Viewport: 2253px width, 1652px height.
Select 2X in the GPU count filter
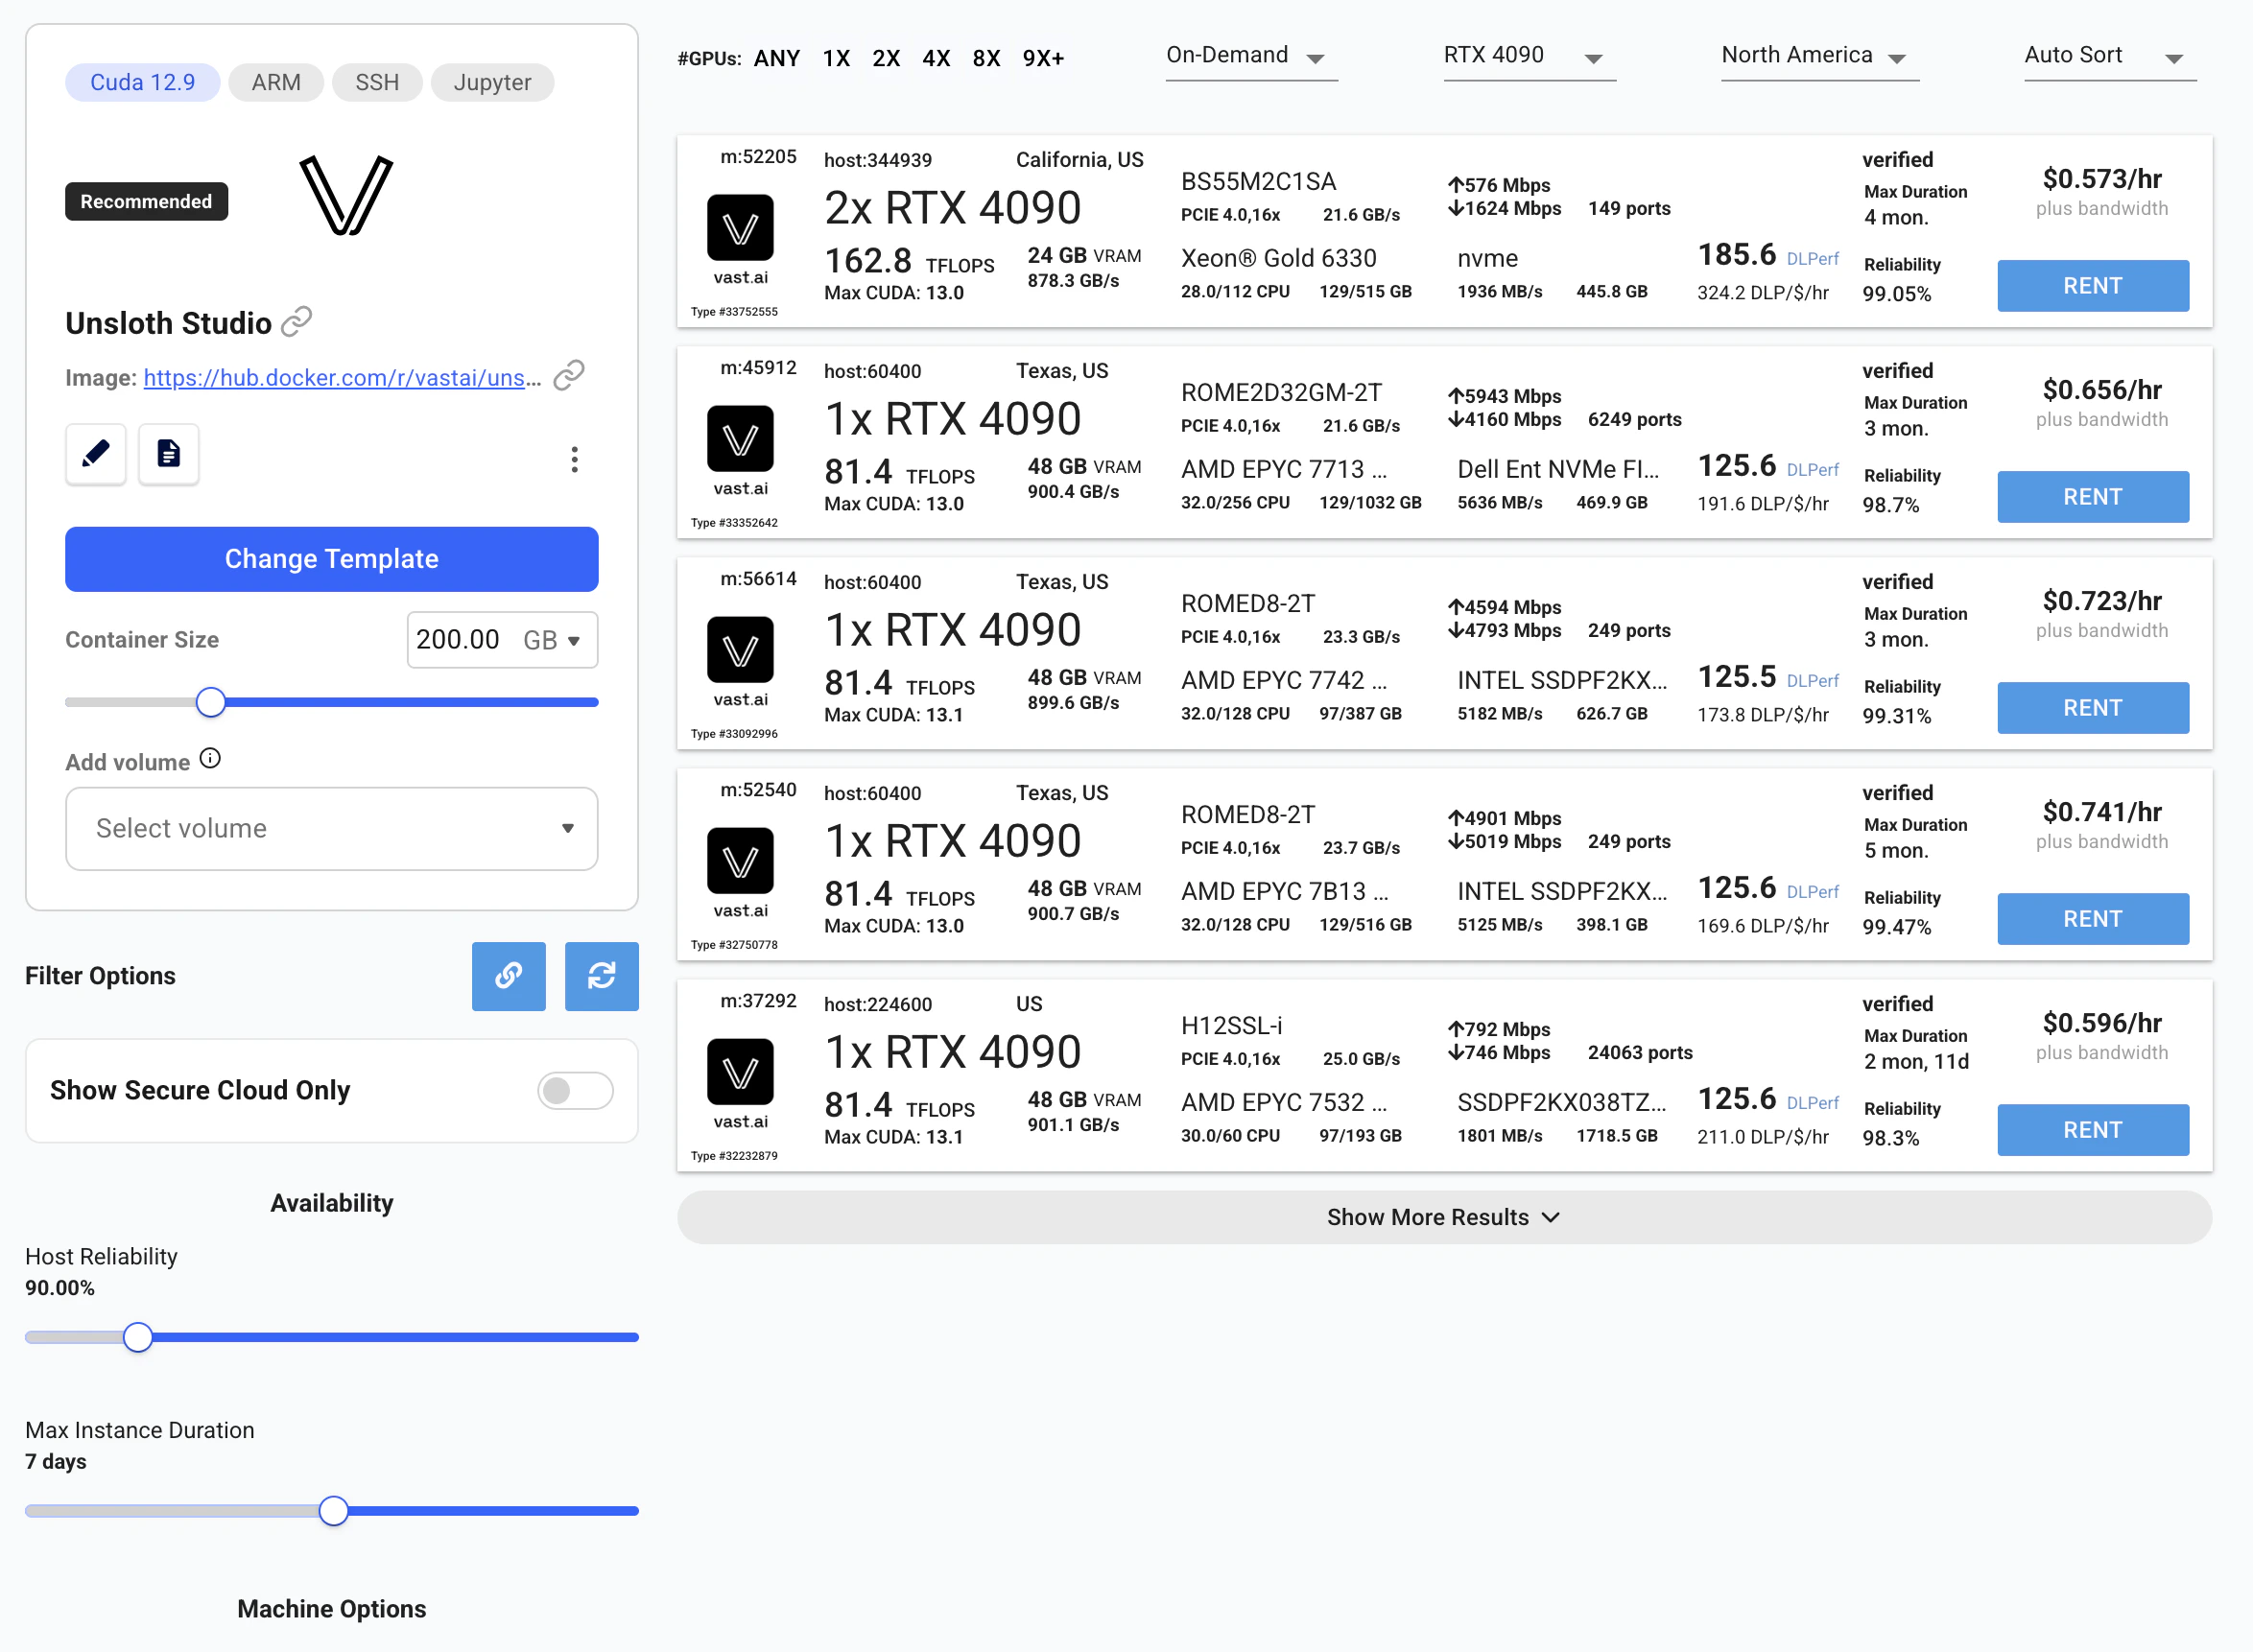tap(885, 58)
